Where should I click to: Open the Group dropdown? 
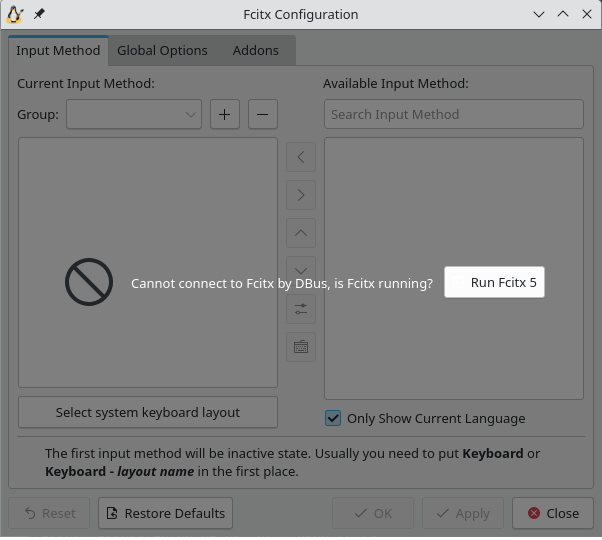[134, 114]
